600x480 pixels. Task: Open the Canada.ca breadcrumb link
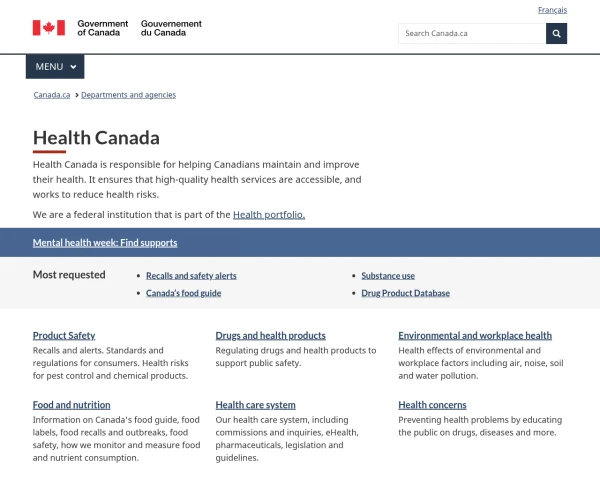coord(52,95)
